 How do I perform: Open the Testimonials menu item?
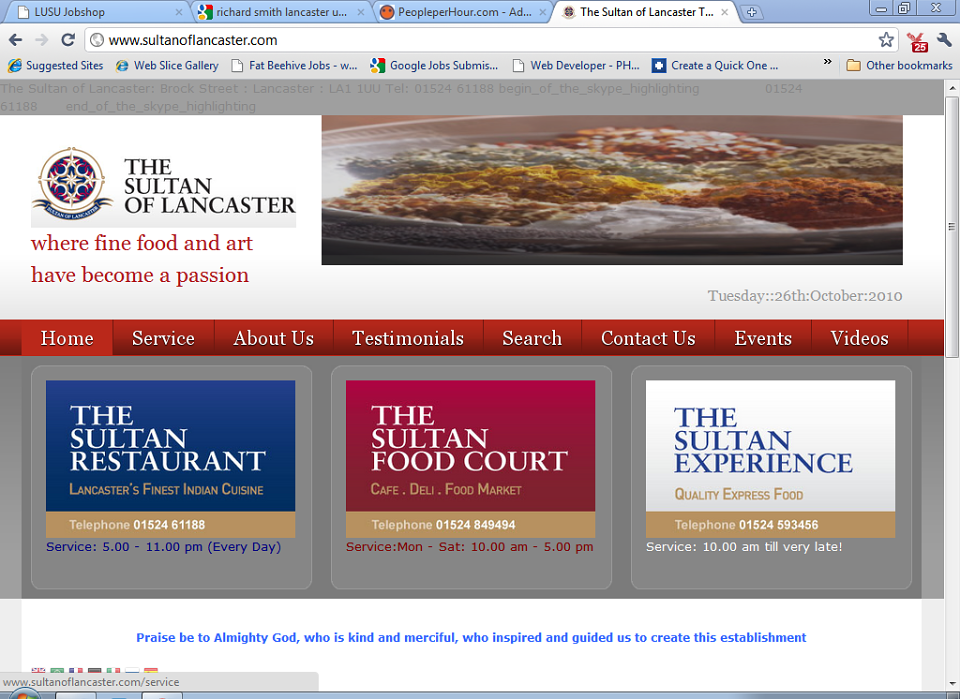(x=408, y=338)
